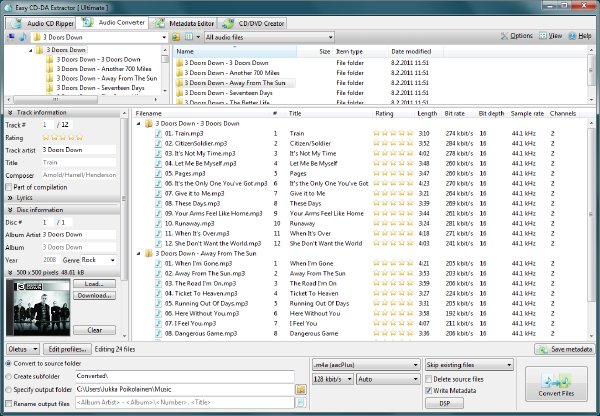The image size is (600, 416).
Task: Open the Options menu
Action: (516, 36)
